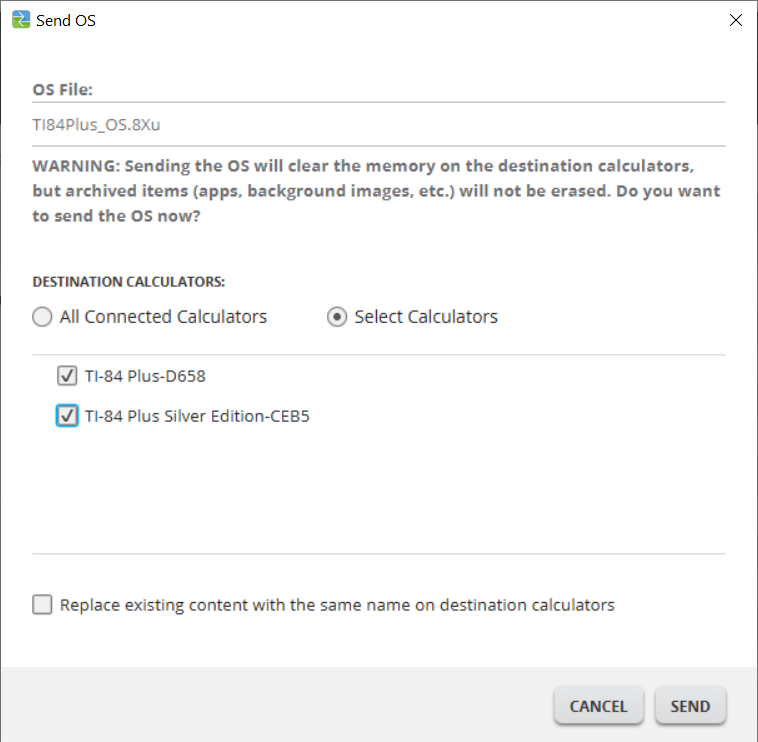The width and height of the screenshot is (758, 742).
Task: Click the 'All Connected Calculators' label text
Action: [x=163, y=317]
